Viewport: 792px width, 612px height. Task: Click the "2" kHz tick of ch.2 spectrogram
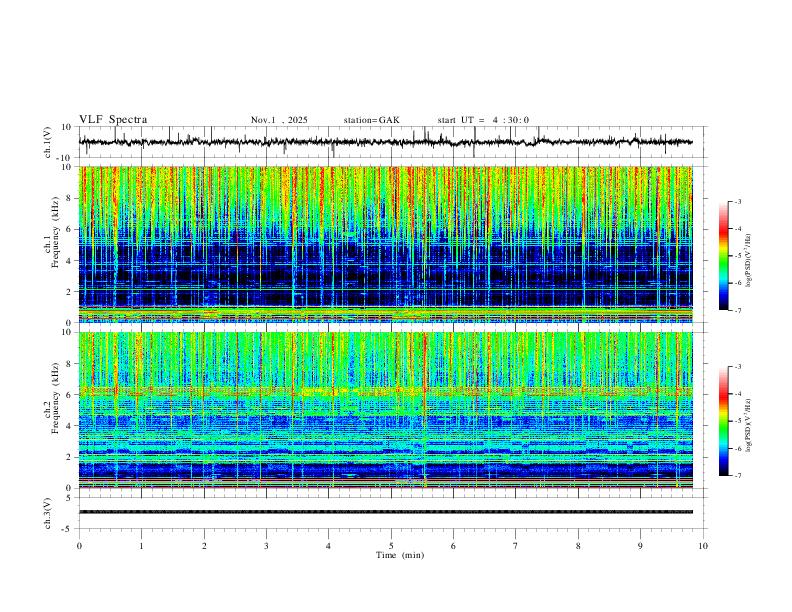(x=70, y=457)
